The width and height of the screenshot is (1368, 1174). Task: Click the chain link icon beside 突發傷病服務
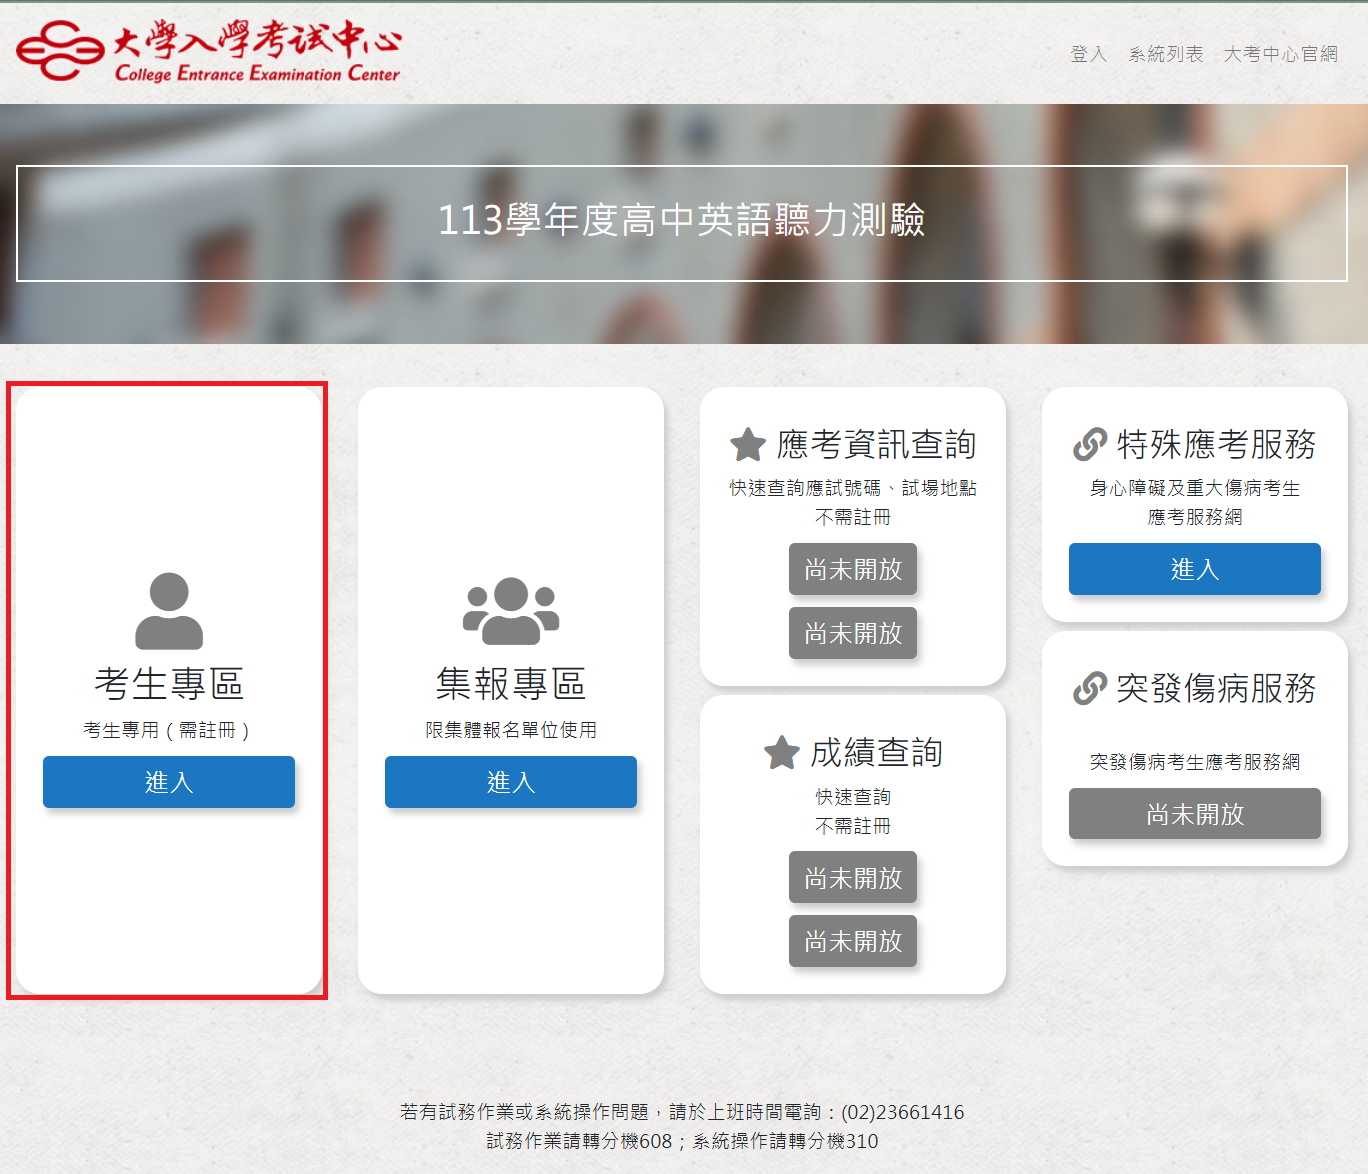tap(1090, 688)
